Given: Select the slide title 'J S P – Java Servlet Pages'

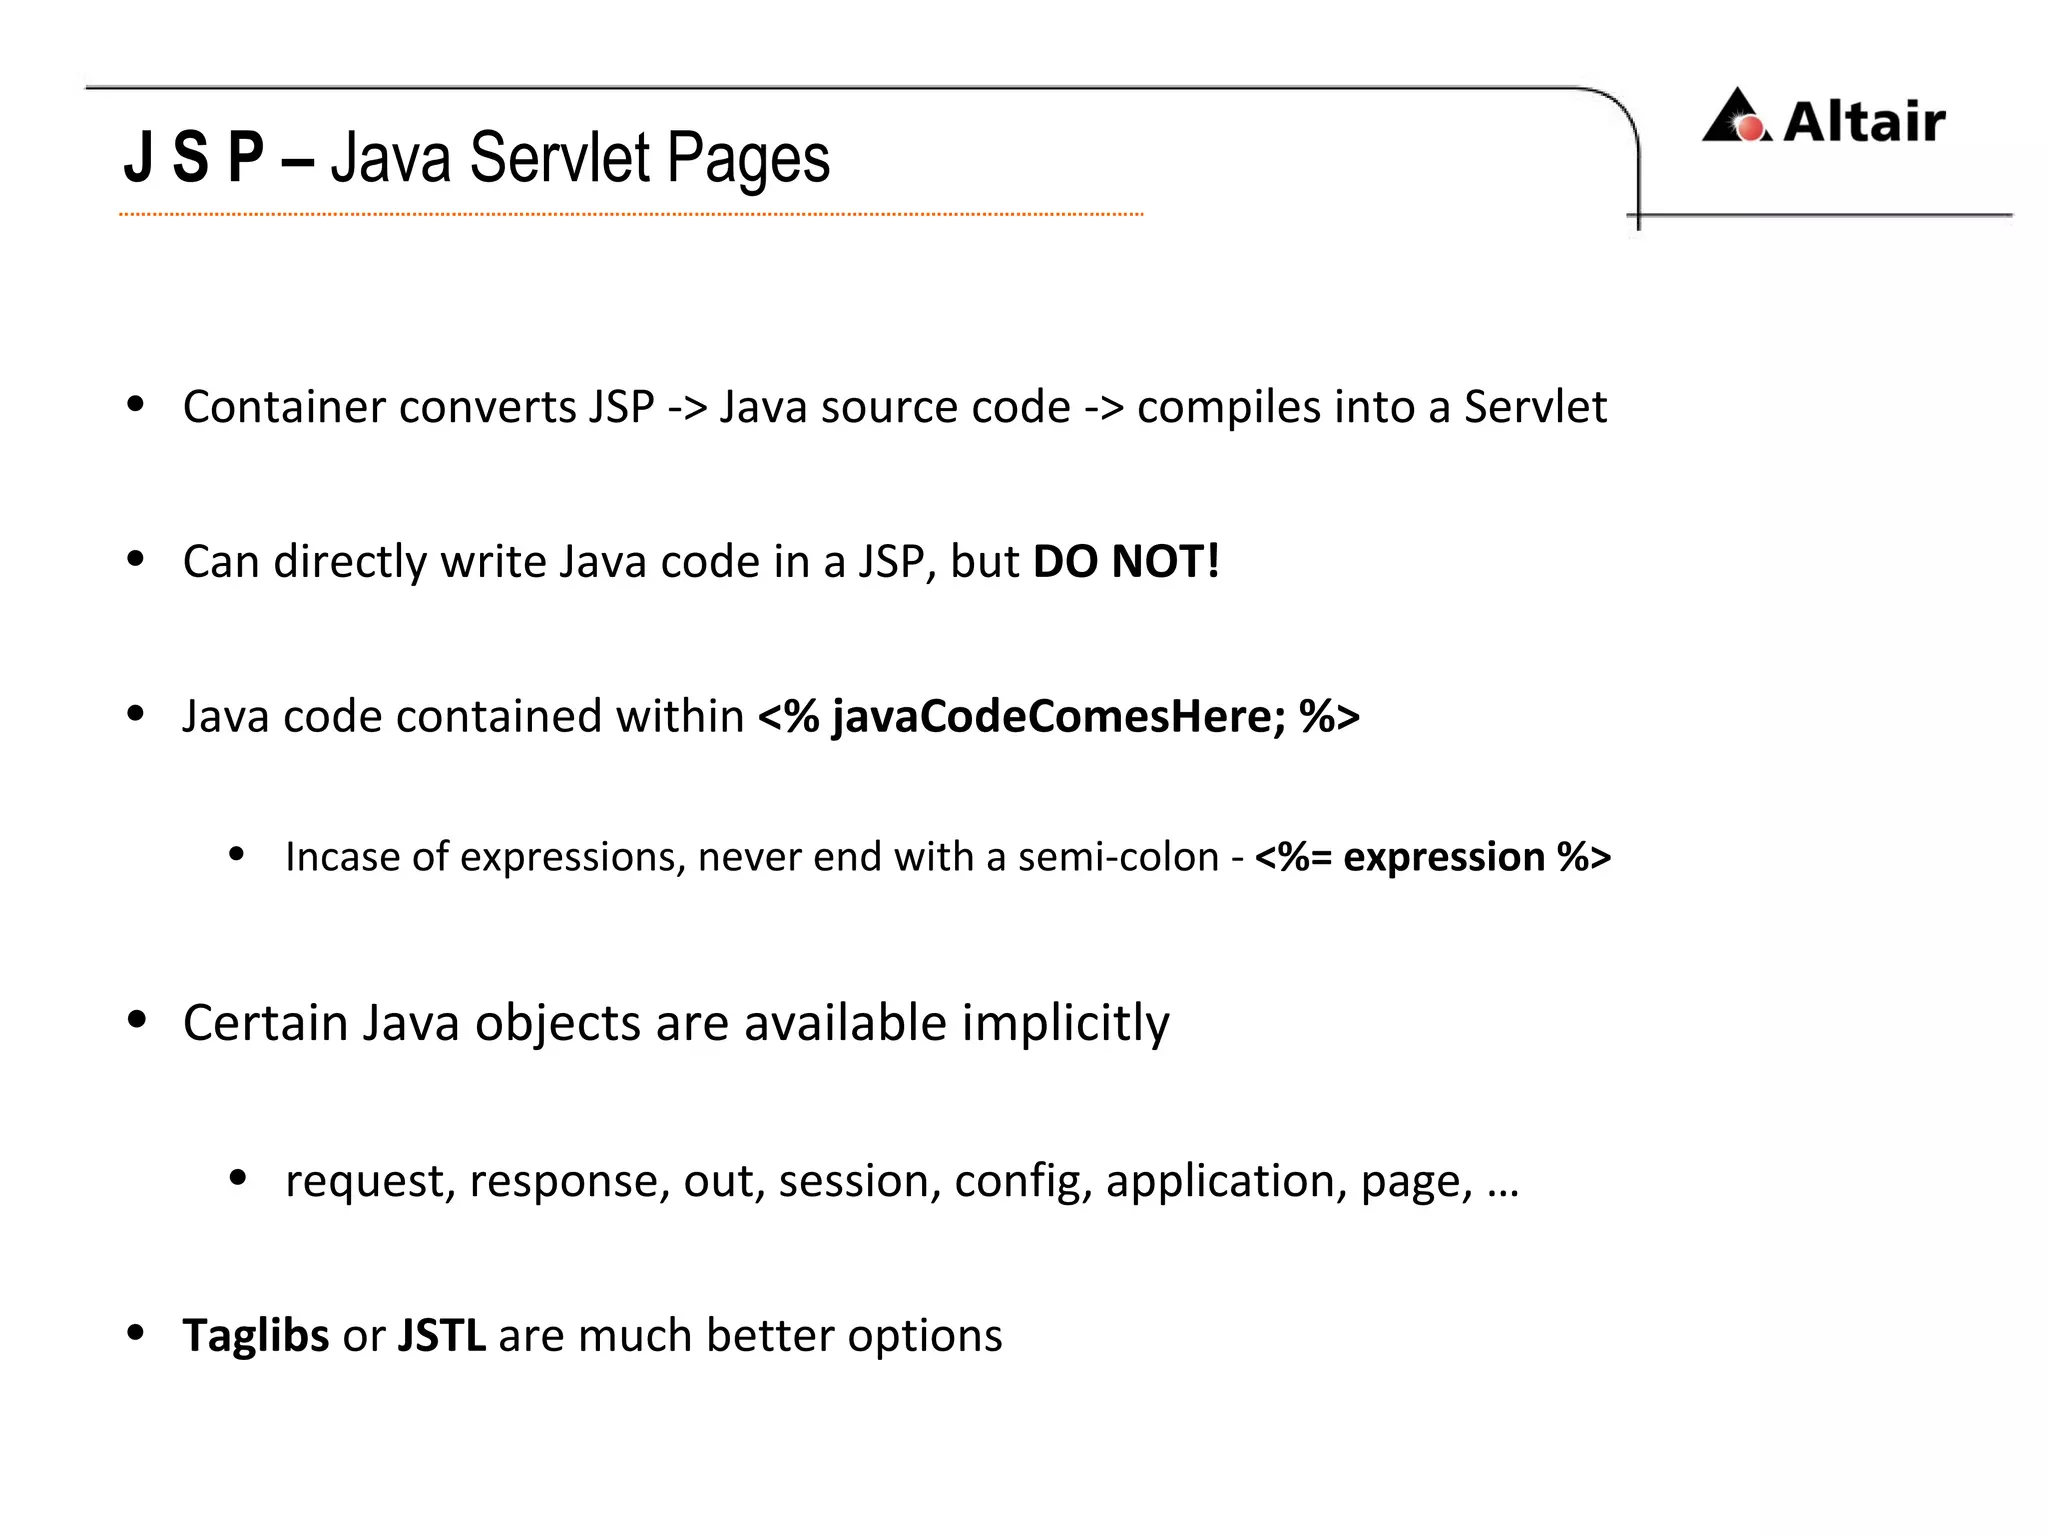Looking at the screenshot, I should click(477, 158).
